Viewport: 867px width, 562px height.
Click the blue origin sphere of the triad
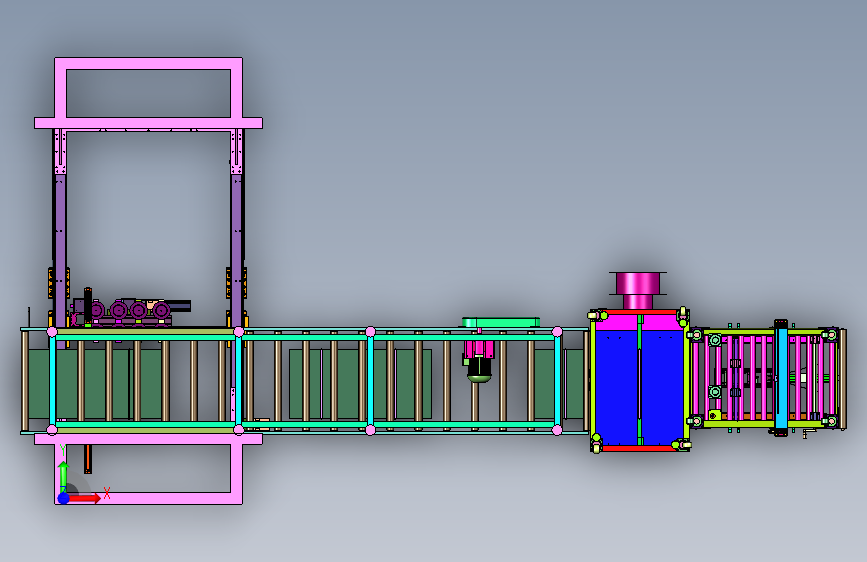[x=64, y=498]
